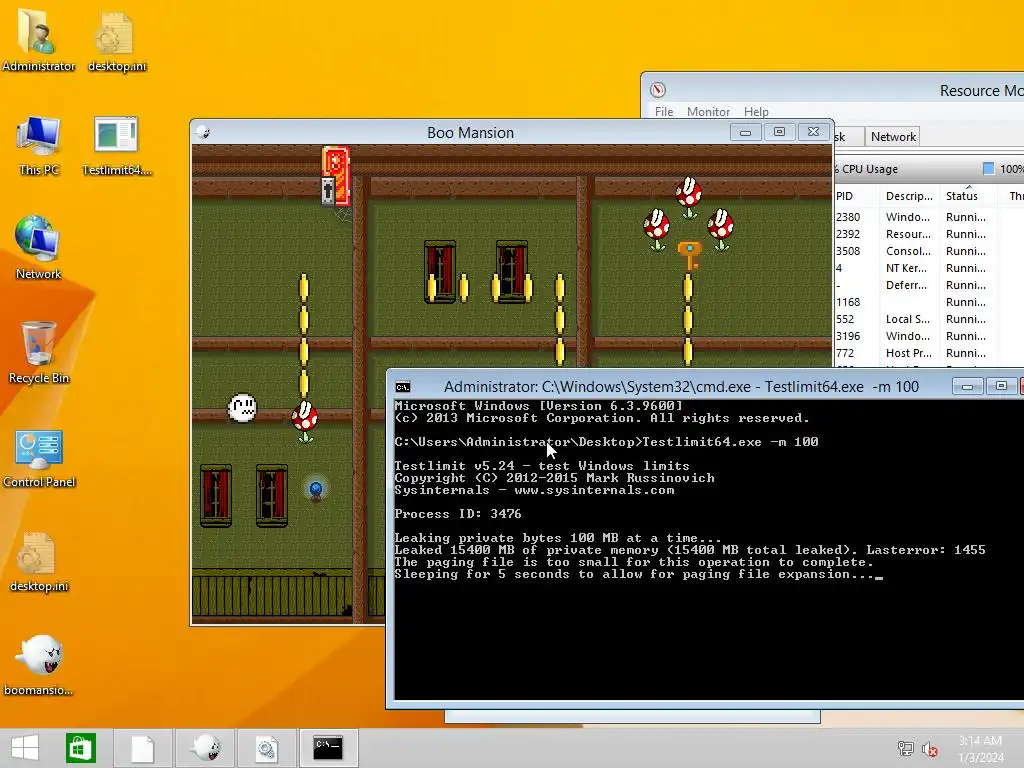Click the CPU Usage header label
The image size is (1024, 768).
[869, 169]
